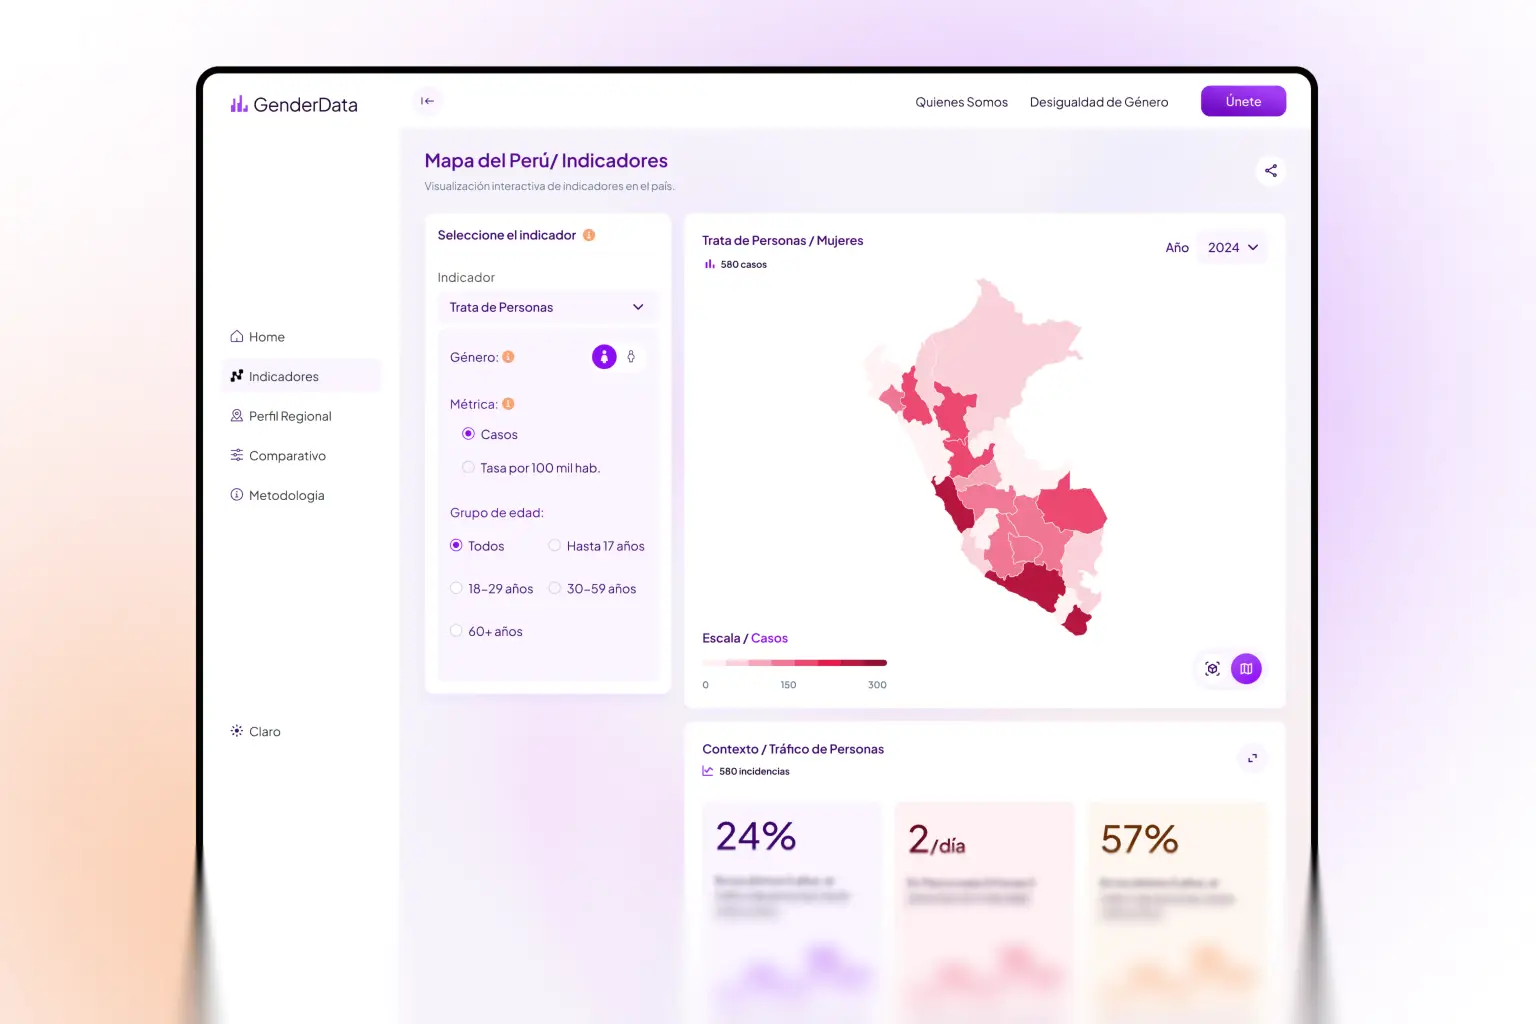This screenshot has width=1536, height=1024.
Task: Open the Trata de Personas indicator dropdown
Action: click(x=546, y=307)
